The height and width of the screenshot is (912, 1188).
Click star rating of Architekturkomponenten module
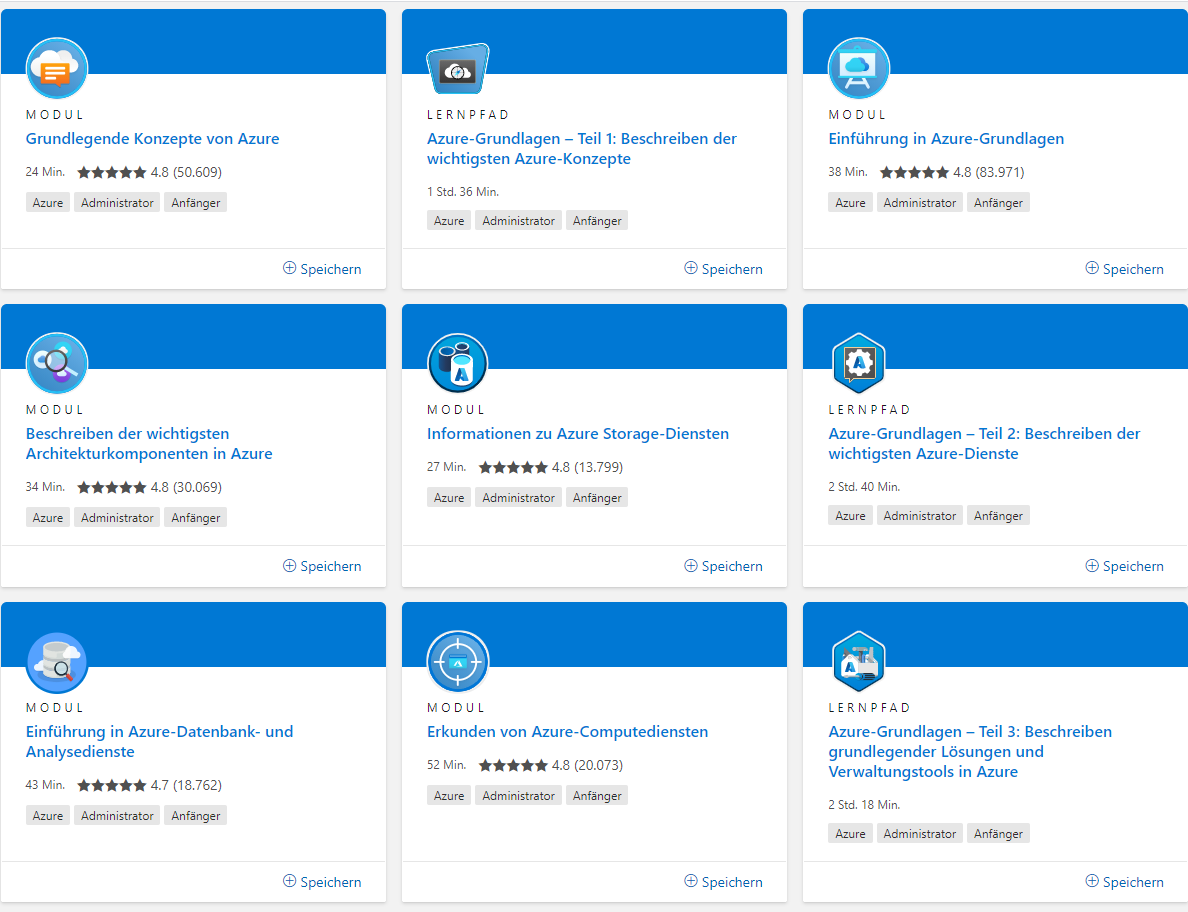(112, 488)
